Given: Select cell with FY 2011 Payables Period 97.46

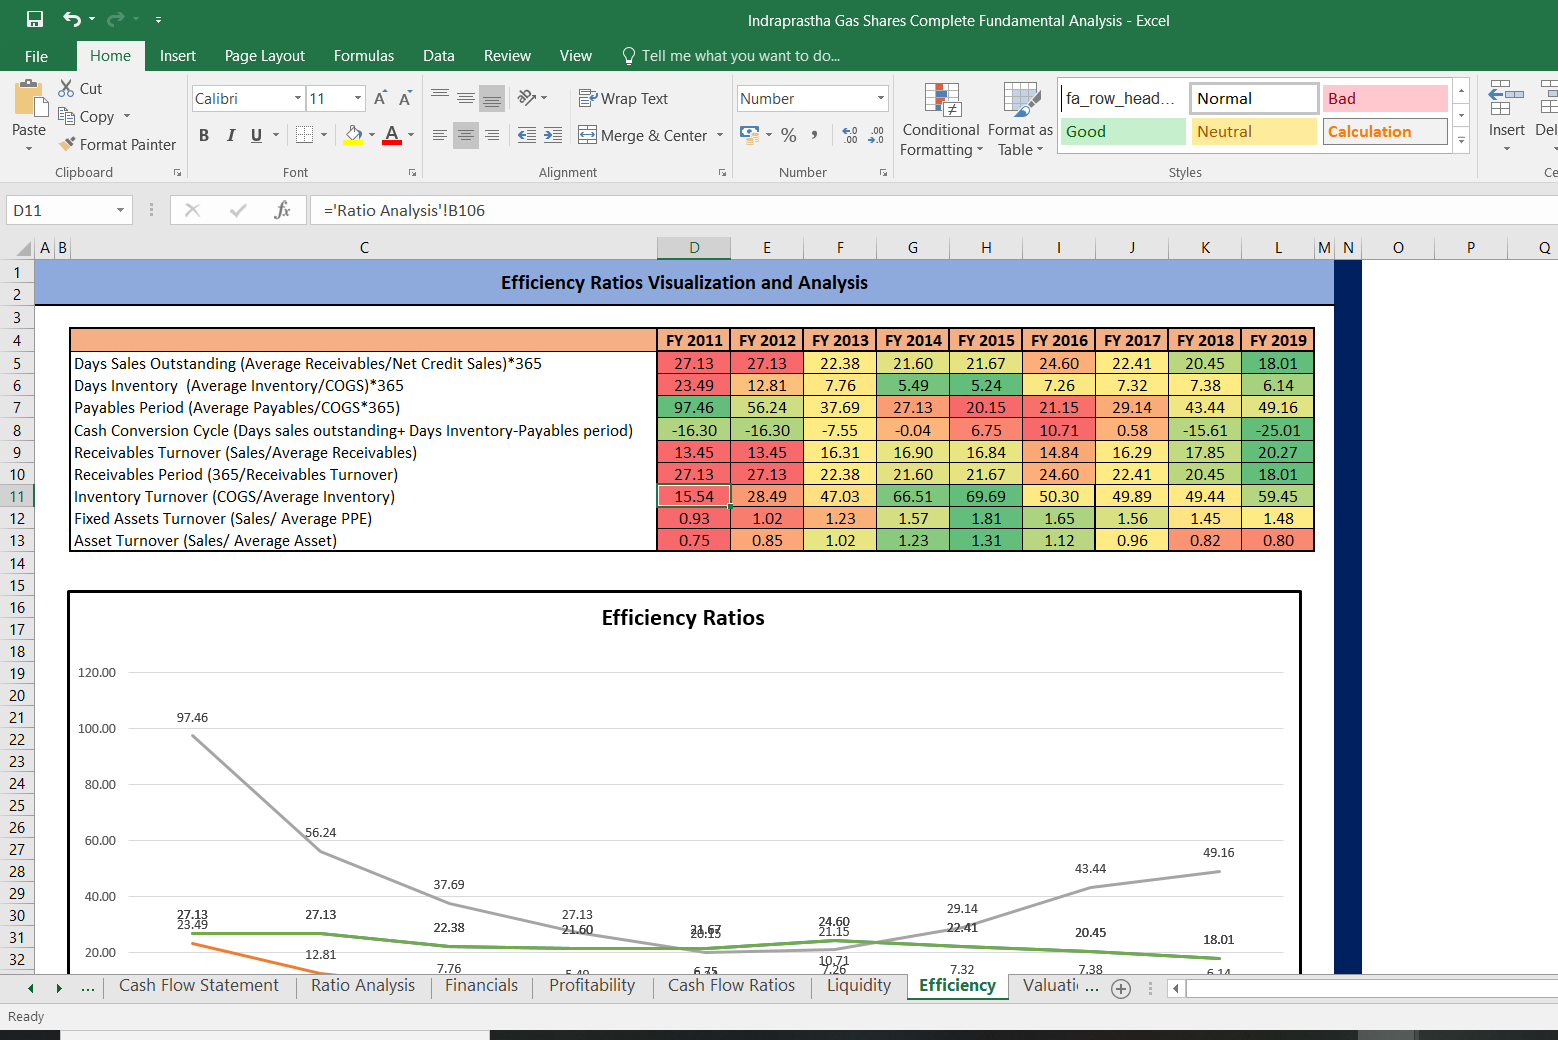Looking at the screenshot, I should point(694,407).
